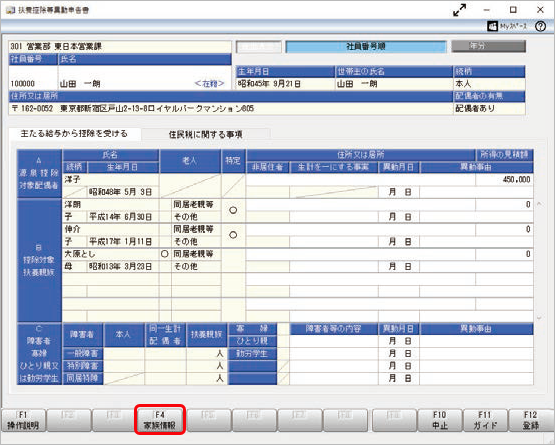Select employee name 山田 一朗

point(80,84)
